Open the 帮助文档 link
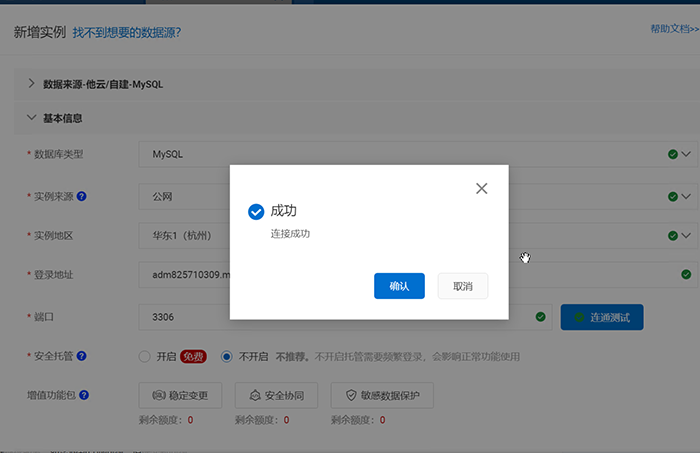The width and height of the screenshot is (700, 453). pos(673,29)
